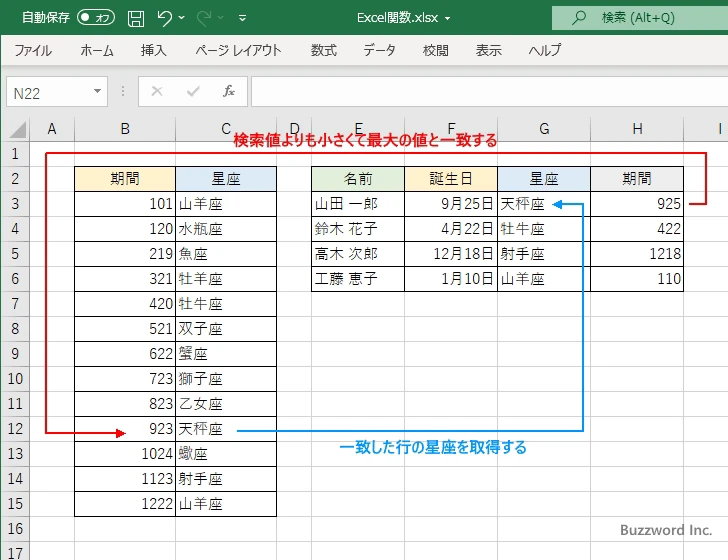Select cell containing 天秤座 in row 12
This screenshot has height=560, width=728.
225,429
